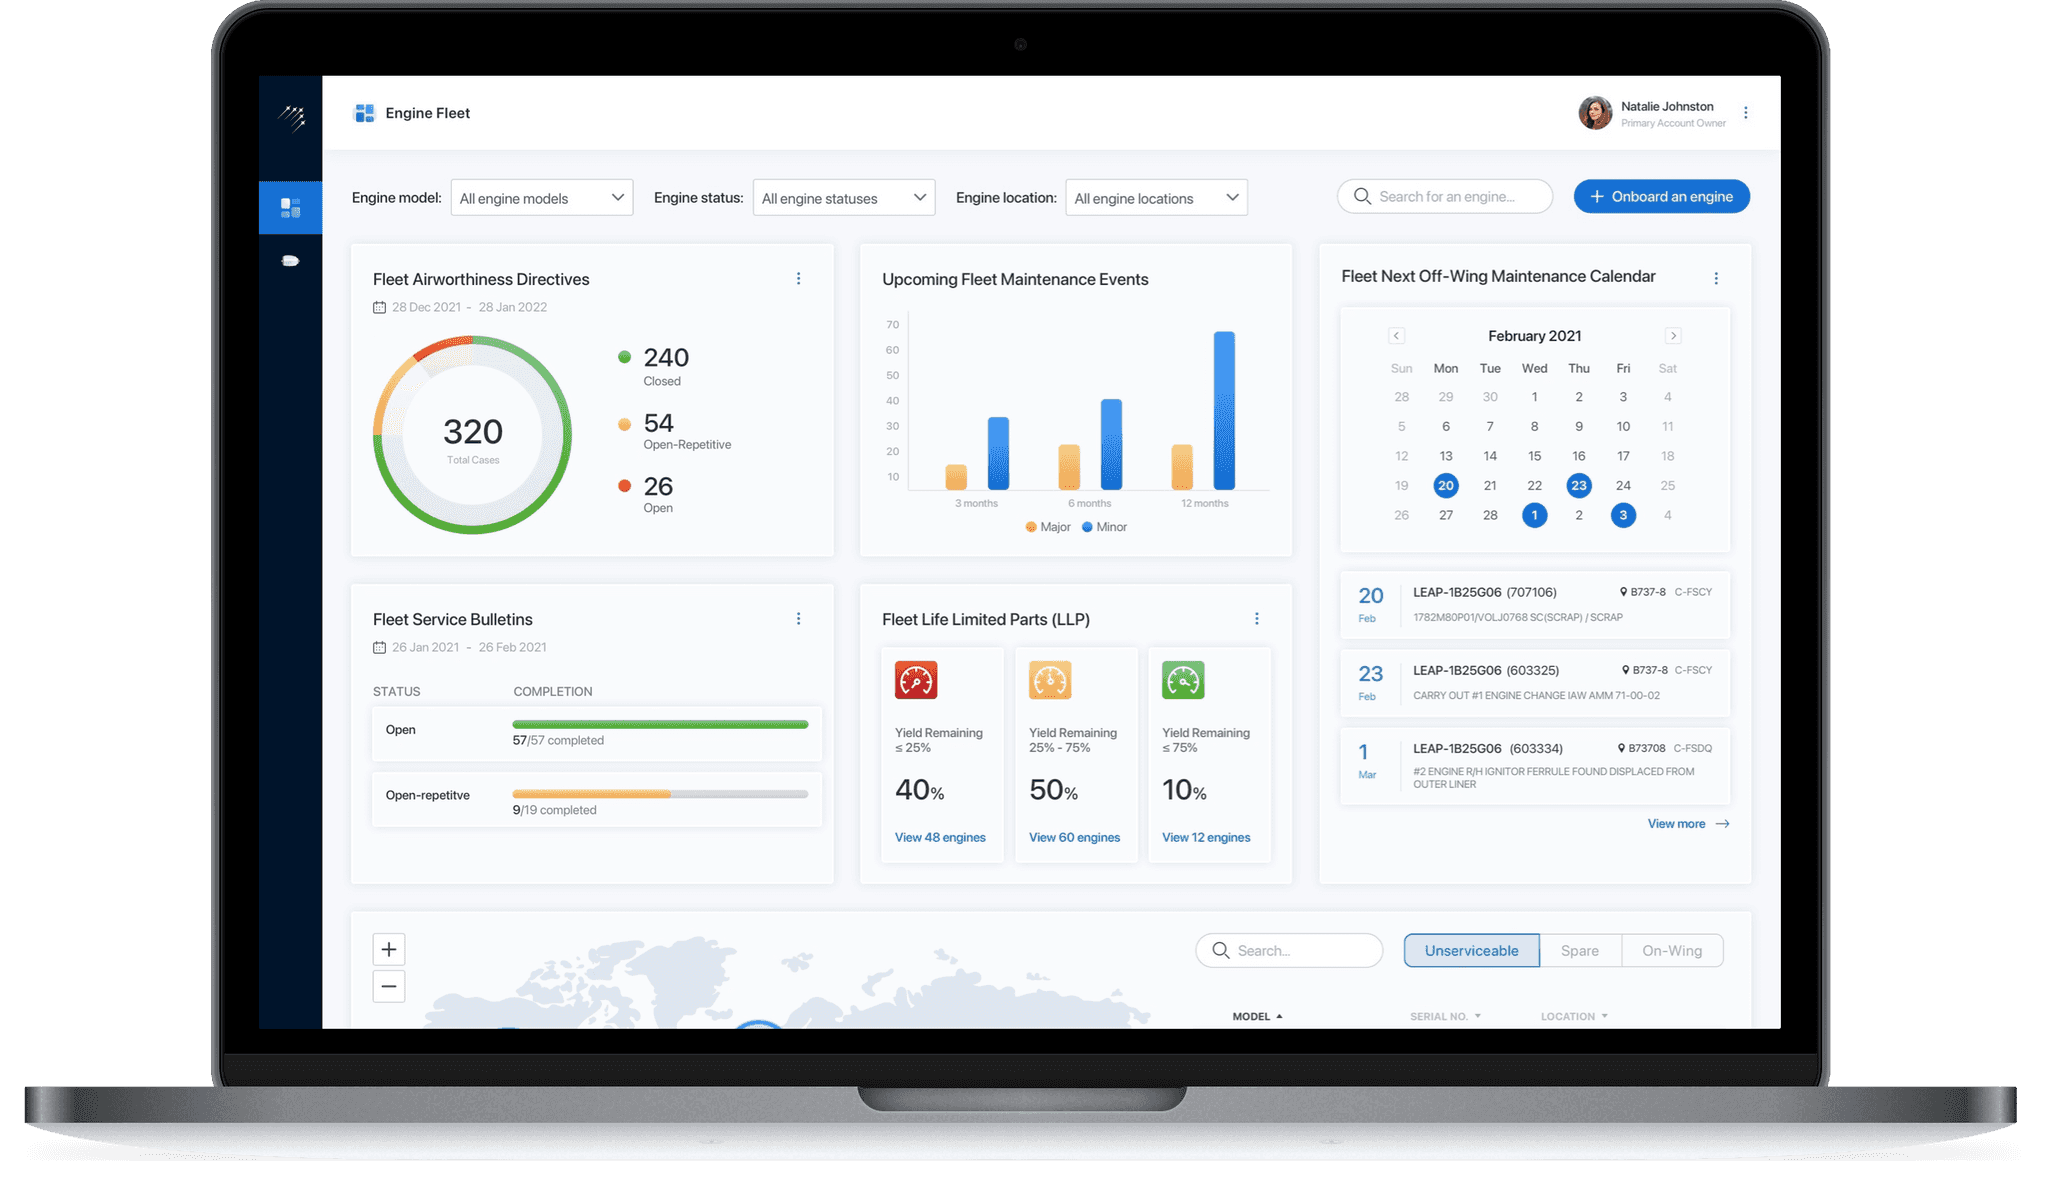Viewport: 2048px width, 1182px height.
Task: Select highlighted March 3 on calendar
Action: point(1623,516)
